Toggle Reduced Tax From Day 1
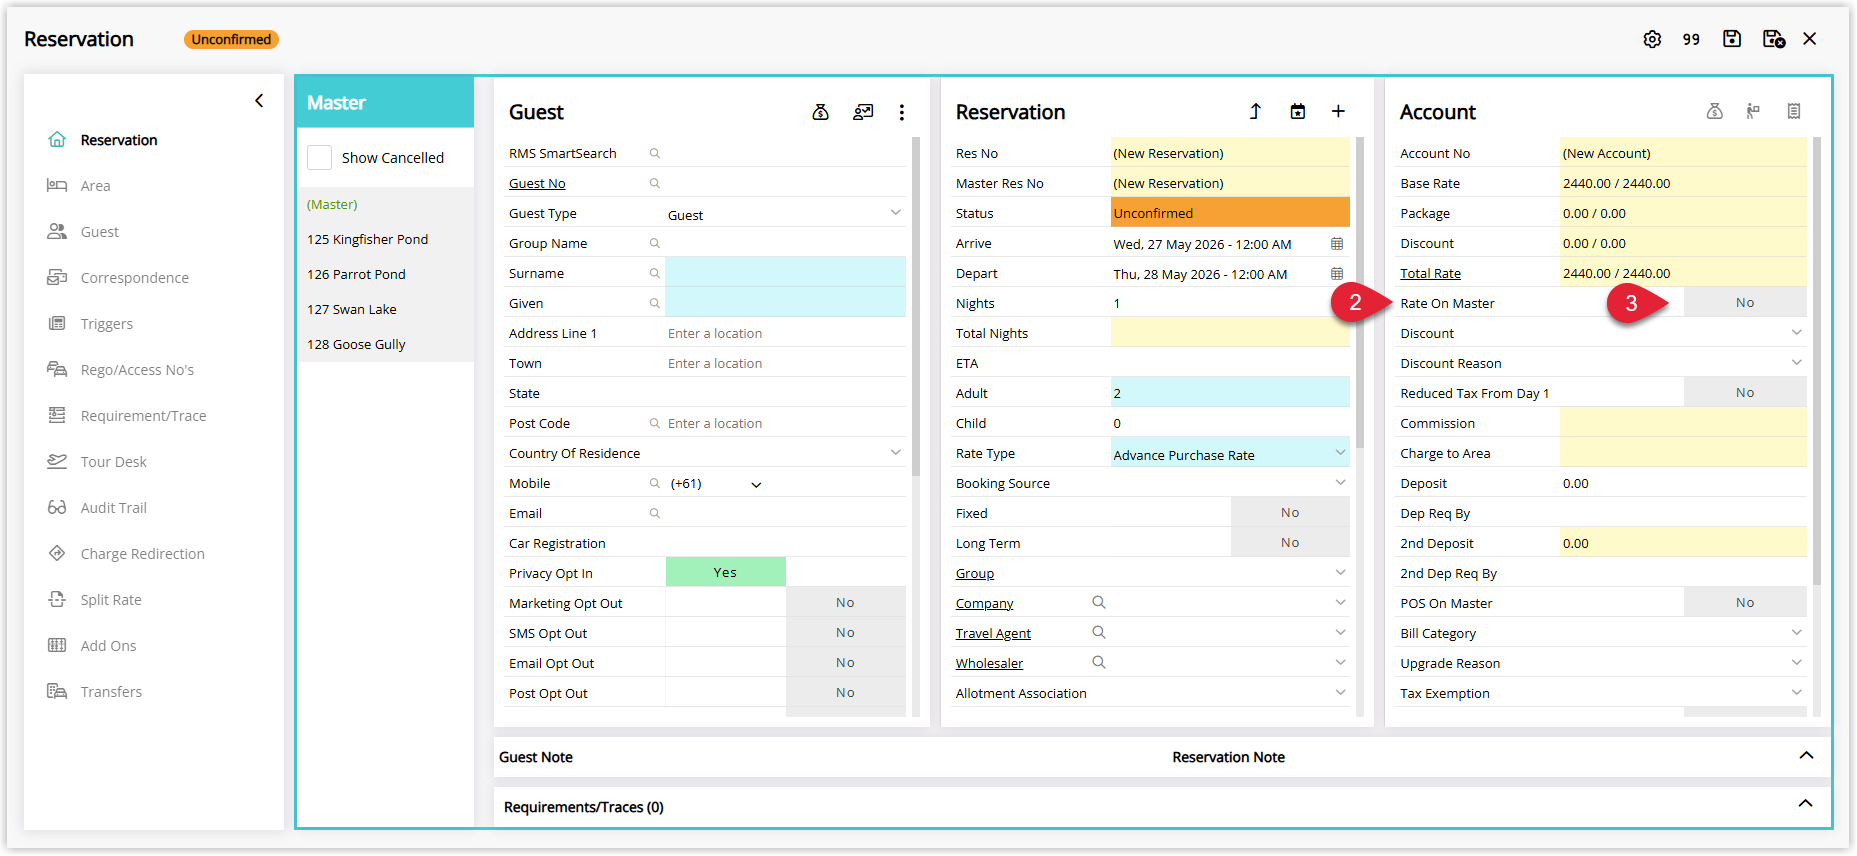 [x=1745, y=393]
